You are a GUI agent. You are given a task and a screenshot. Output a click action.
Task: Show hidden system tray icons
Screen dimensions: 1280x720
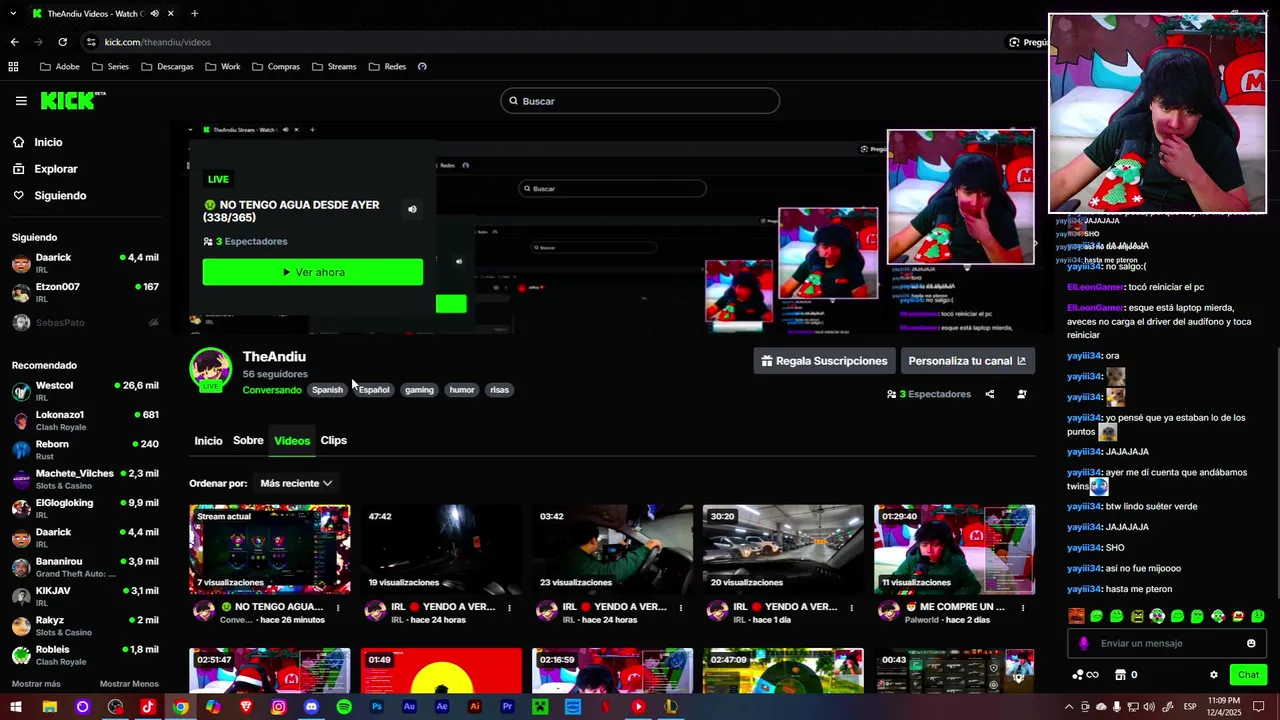[x=1069, y=707]
